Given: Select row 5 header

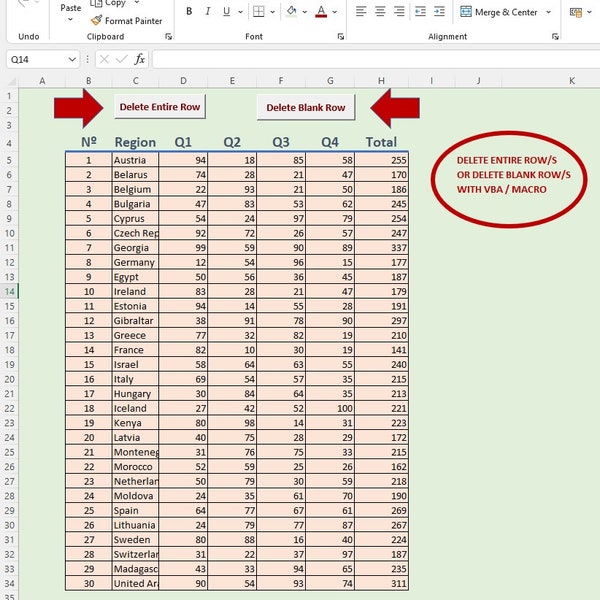Looking at the screenshot, I should pos(10,160).
